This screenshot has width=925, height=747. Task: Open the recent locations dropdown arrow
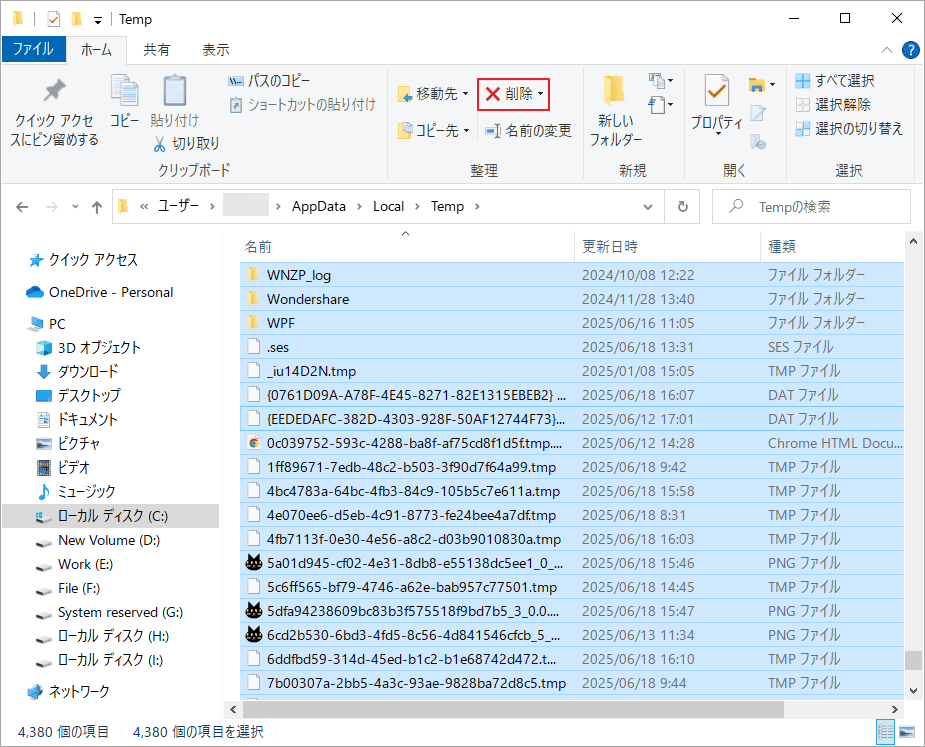[75, 207]
